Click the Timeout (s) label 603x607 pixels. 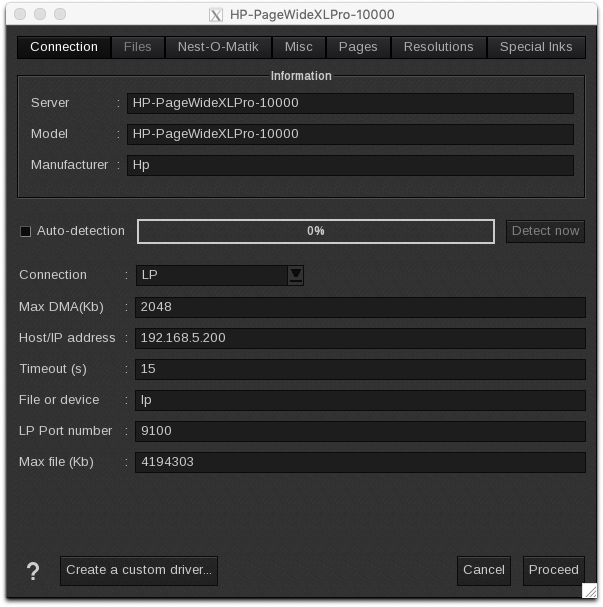pos(53,369)
